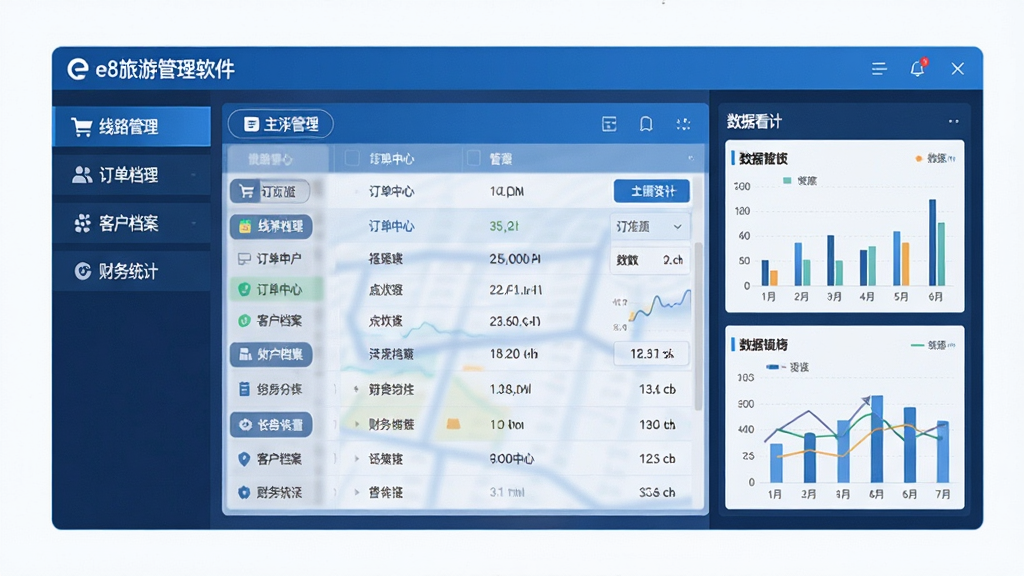Screen dimensions: 1024x576
Task: Click the people icon beside 订单档理
Action: (82, 175)
